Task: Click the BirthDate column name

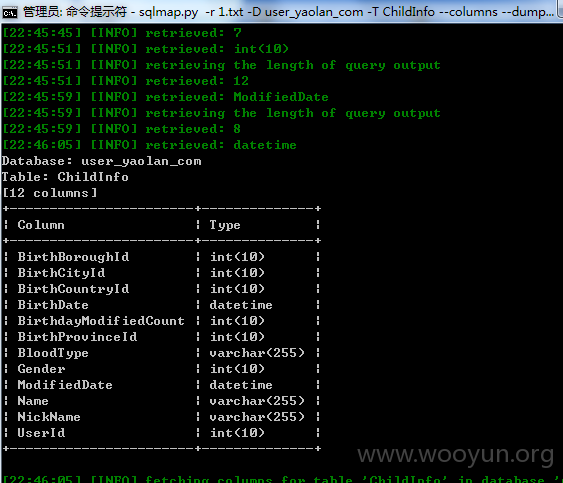Action: (x=53, y=305)
